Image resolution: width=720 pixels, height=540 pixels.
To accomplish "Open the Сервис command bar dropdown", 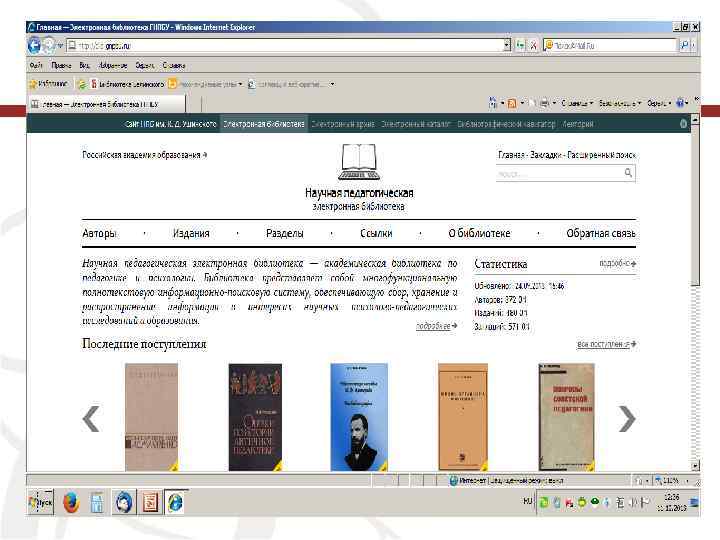I will [x=659, y=103].
